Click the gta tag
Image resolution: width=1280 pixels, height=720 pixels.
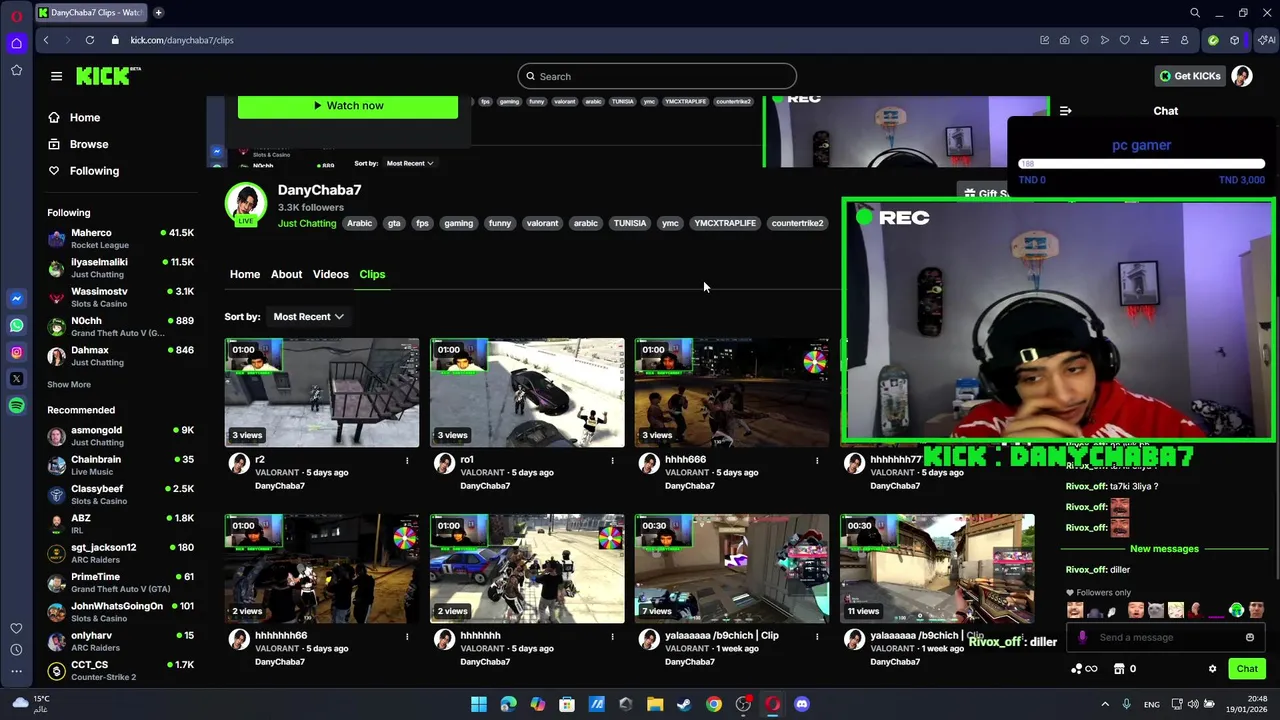pyautogui.click(x=394, y=223)
